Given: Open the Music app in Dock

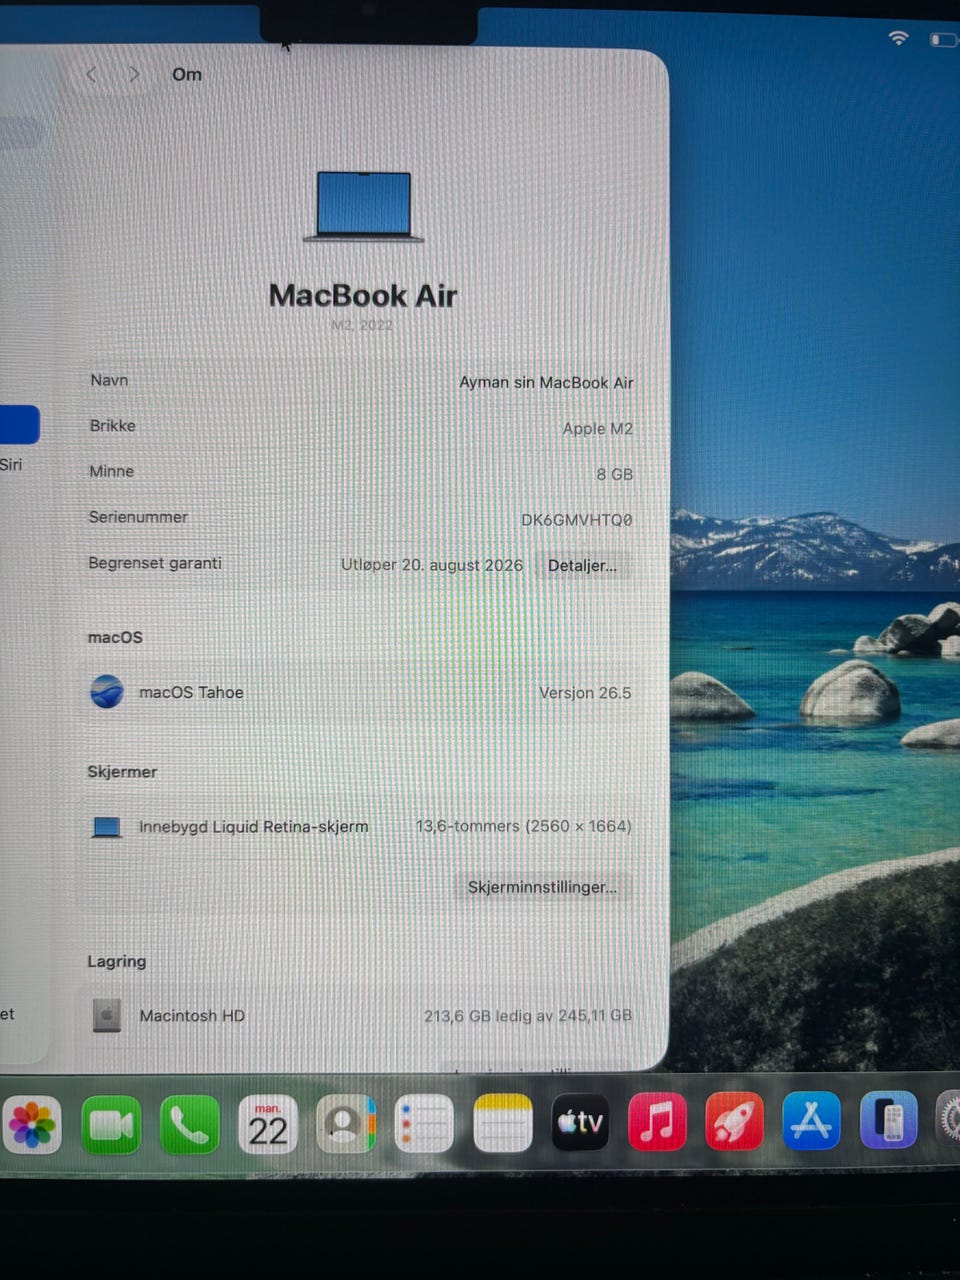Looking at the screenshot, I should pyautogui.click(x=657, y=1122).
